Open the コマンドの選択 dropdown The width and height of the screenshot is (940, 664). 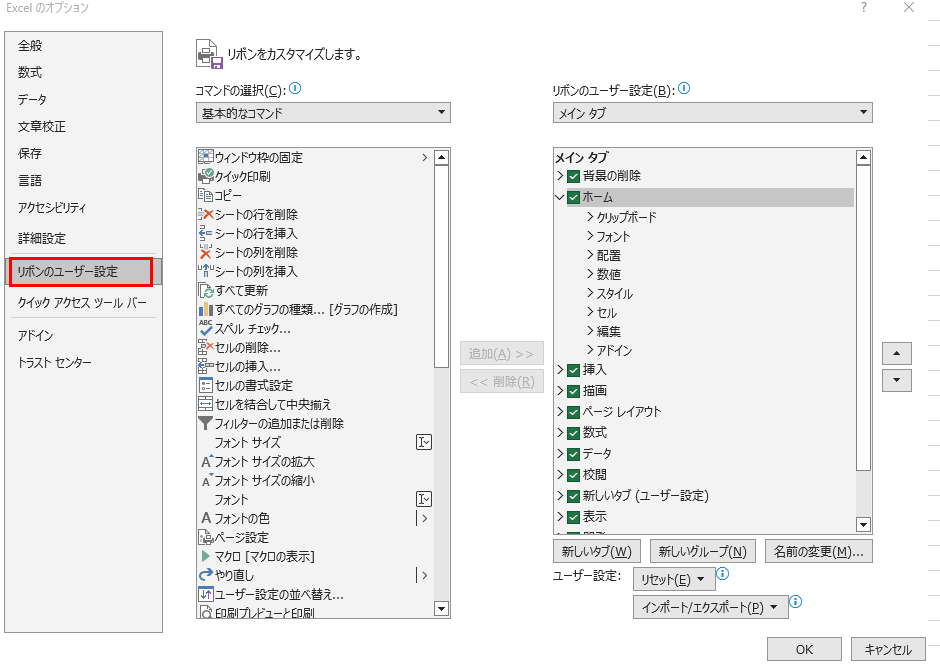pyautogui.click(x=323, y=113)
